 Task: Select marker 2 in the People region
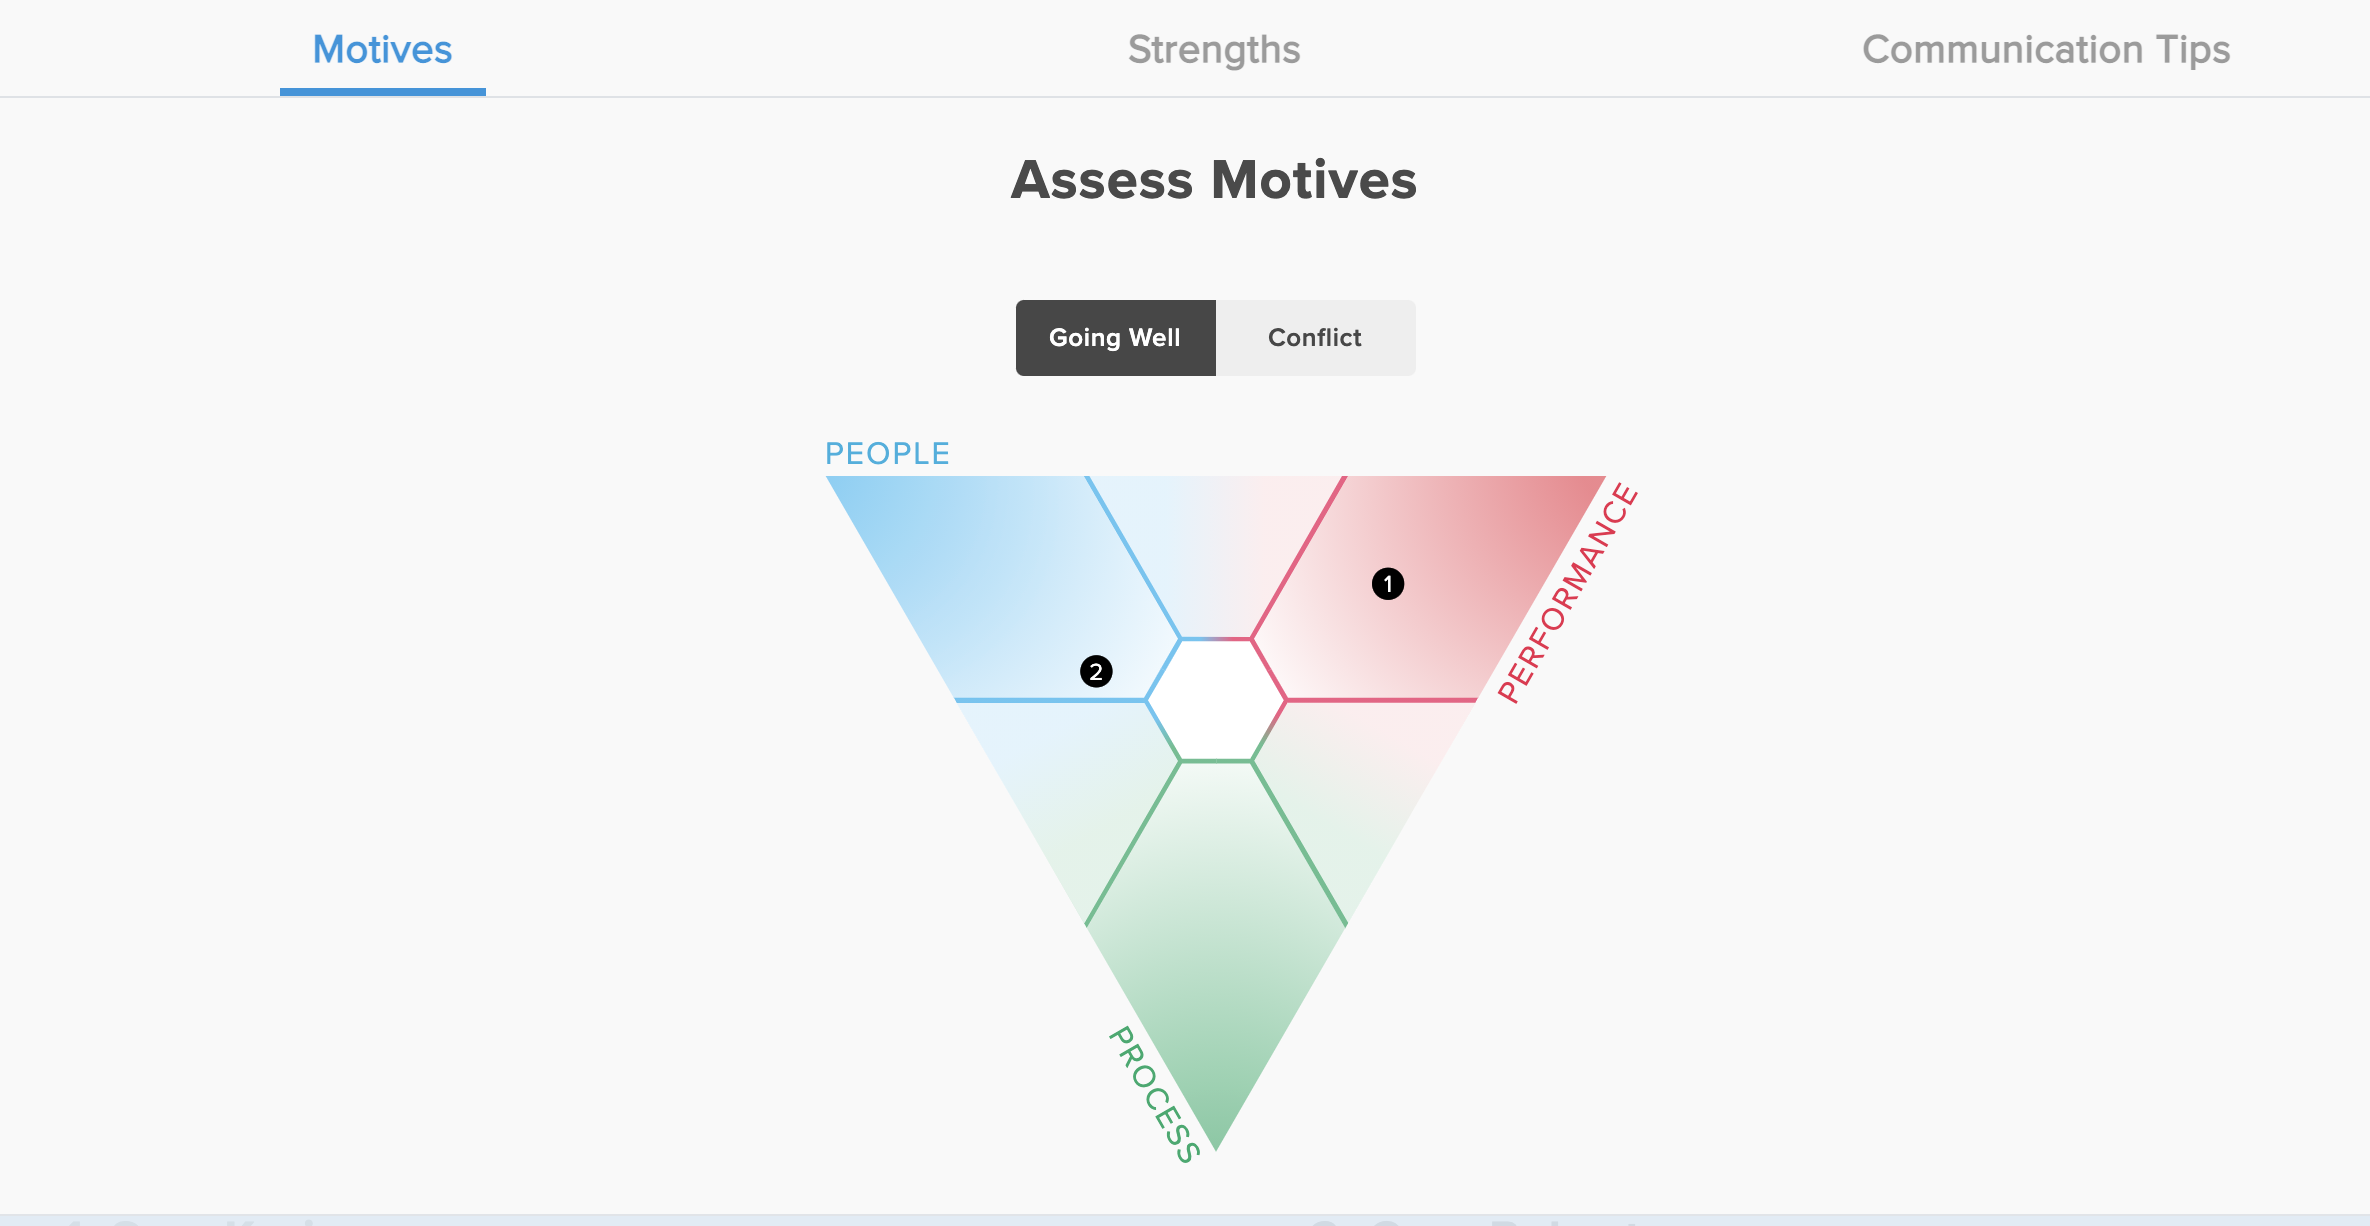coord(1097,671)
